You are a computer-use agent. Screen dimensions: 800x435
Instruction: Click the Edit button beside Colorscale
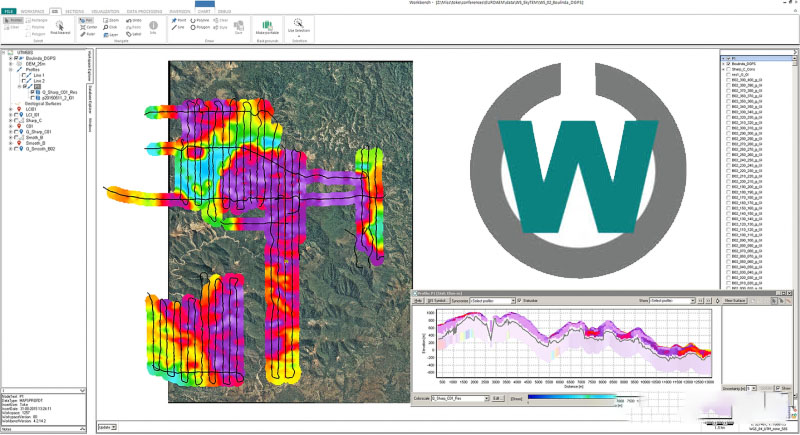pyautogui.click(x=496, y=398)
